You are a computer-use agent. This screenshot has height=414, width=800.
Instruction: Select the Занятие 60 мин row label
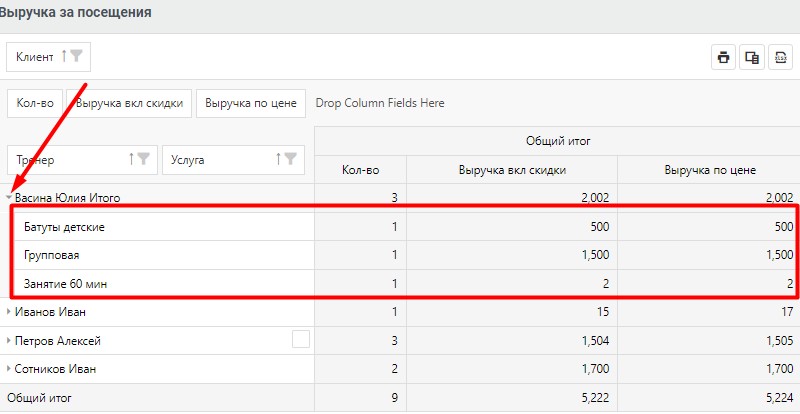[x=66, y=284]
